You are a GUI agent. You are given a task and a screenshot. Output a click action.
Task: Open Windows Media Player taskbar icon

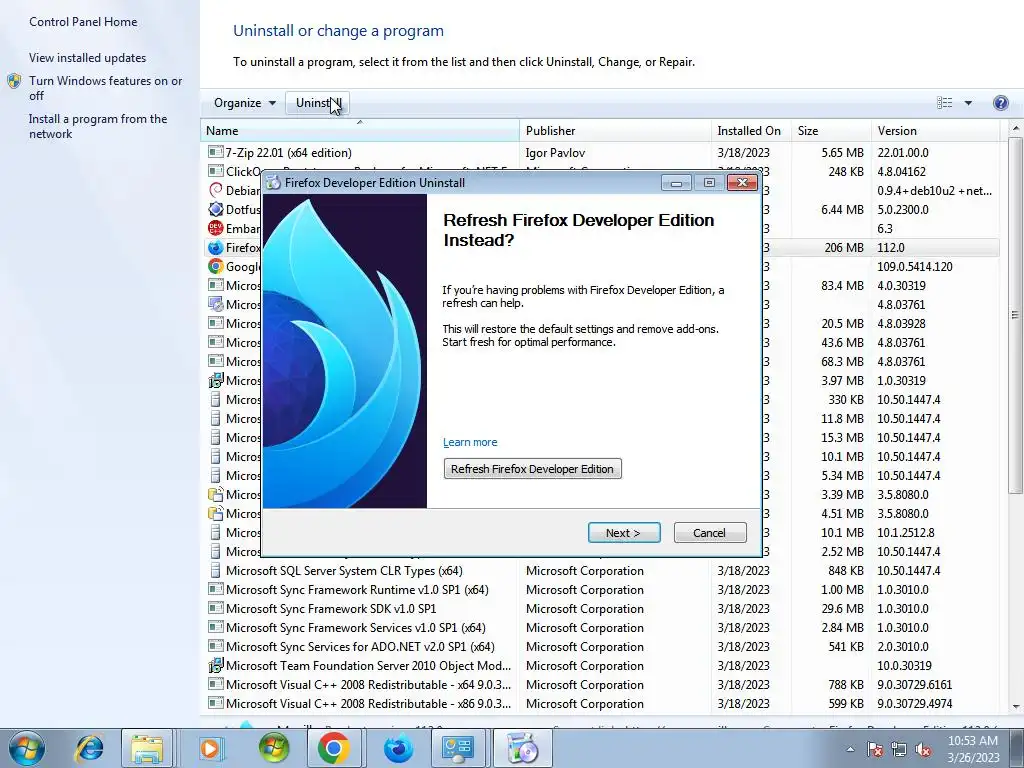210,748
